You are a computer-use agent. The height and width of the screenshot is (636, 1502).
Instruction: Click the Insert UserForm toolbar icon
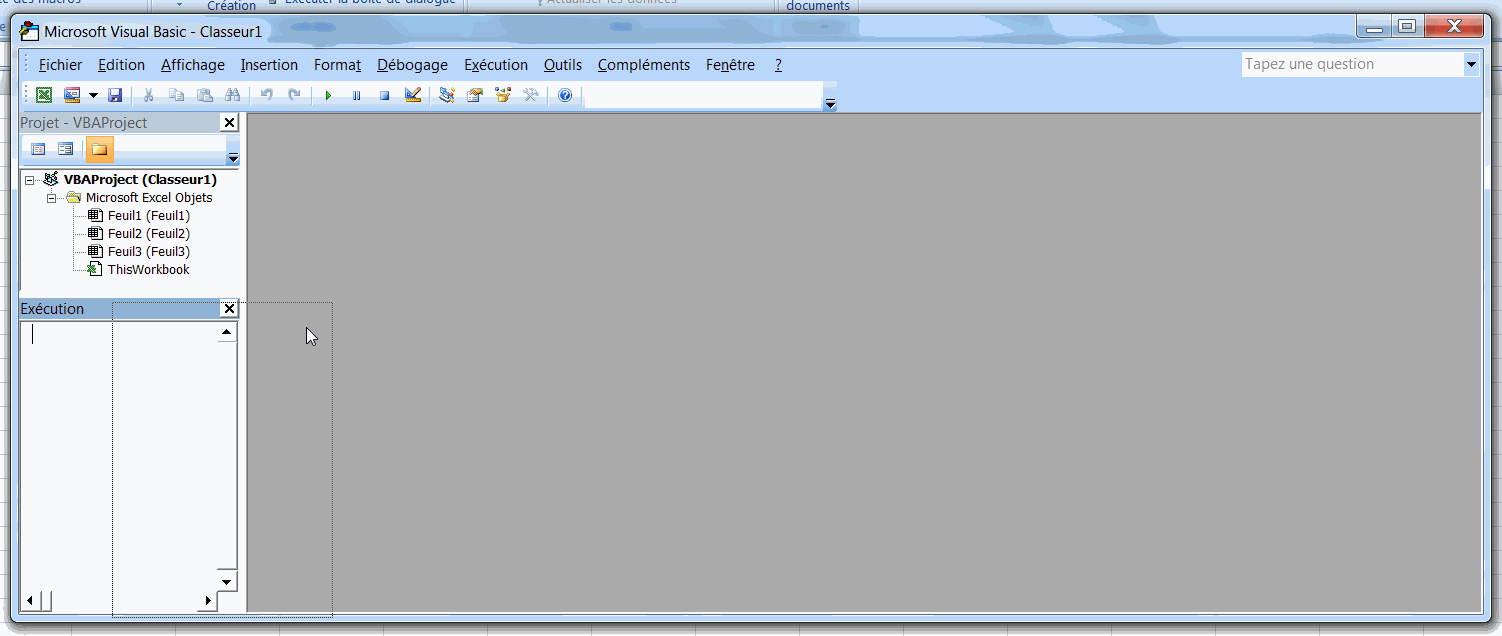pyautogui.click(x=72, y=96)
